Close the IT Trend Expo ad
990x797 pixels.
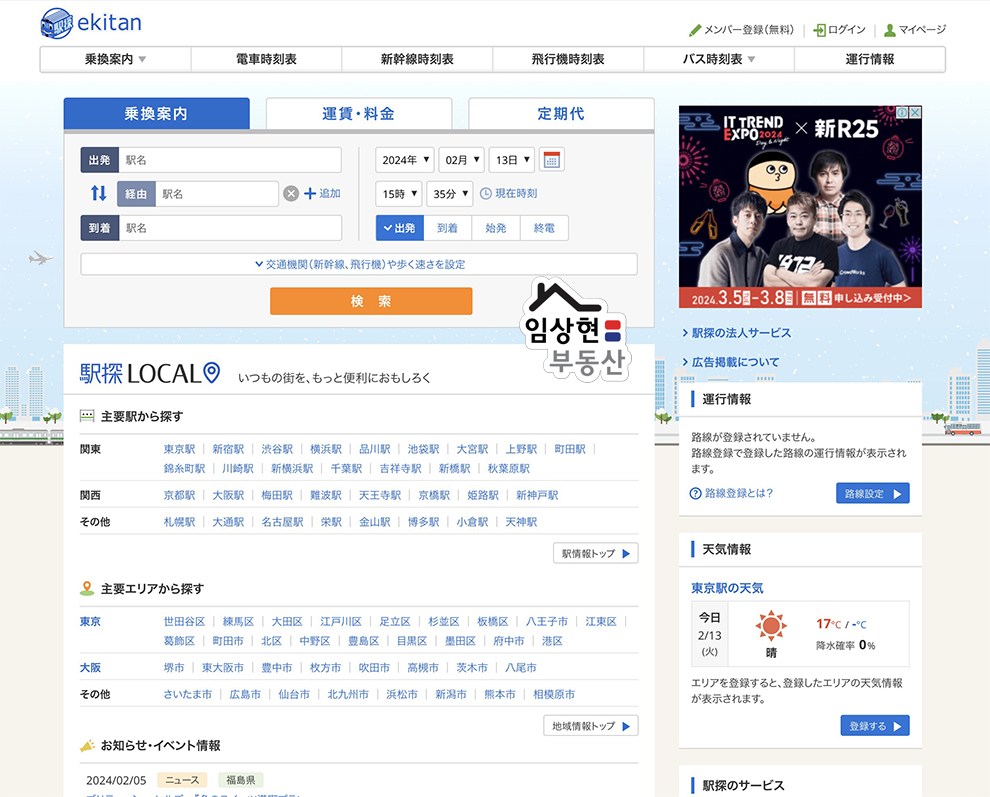915,112
